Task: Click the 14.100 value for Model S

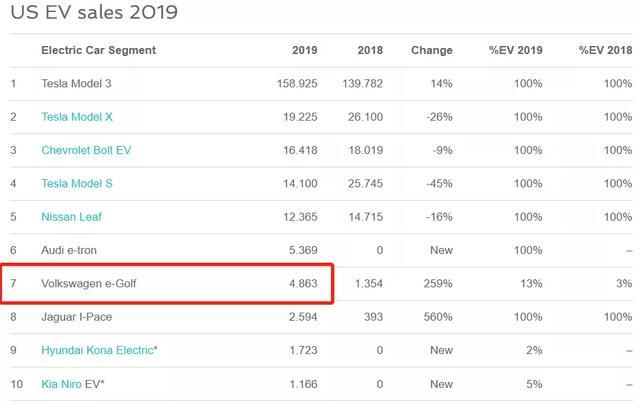Action: (300, 184)
